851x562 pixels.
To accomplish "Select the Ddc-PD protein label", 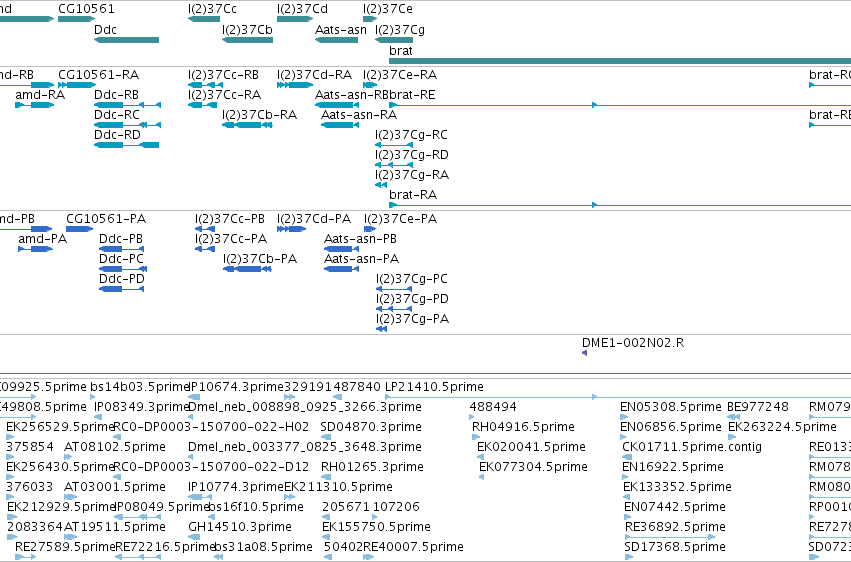I will click(122, 278).
